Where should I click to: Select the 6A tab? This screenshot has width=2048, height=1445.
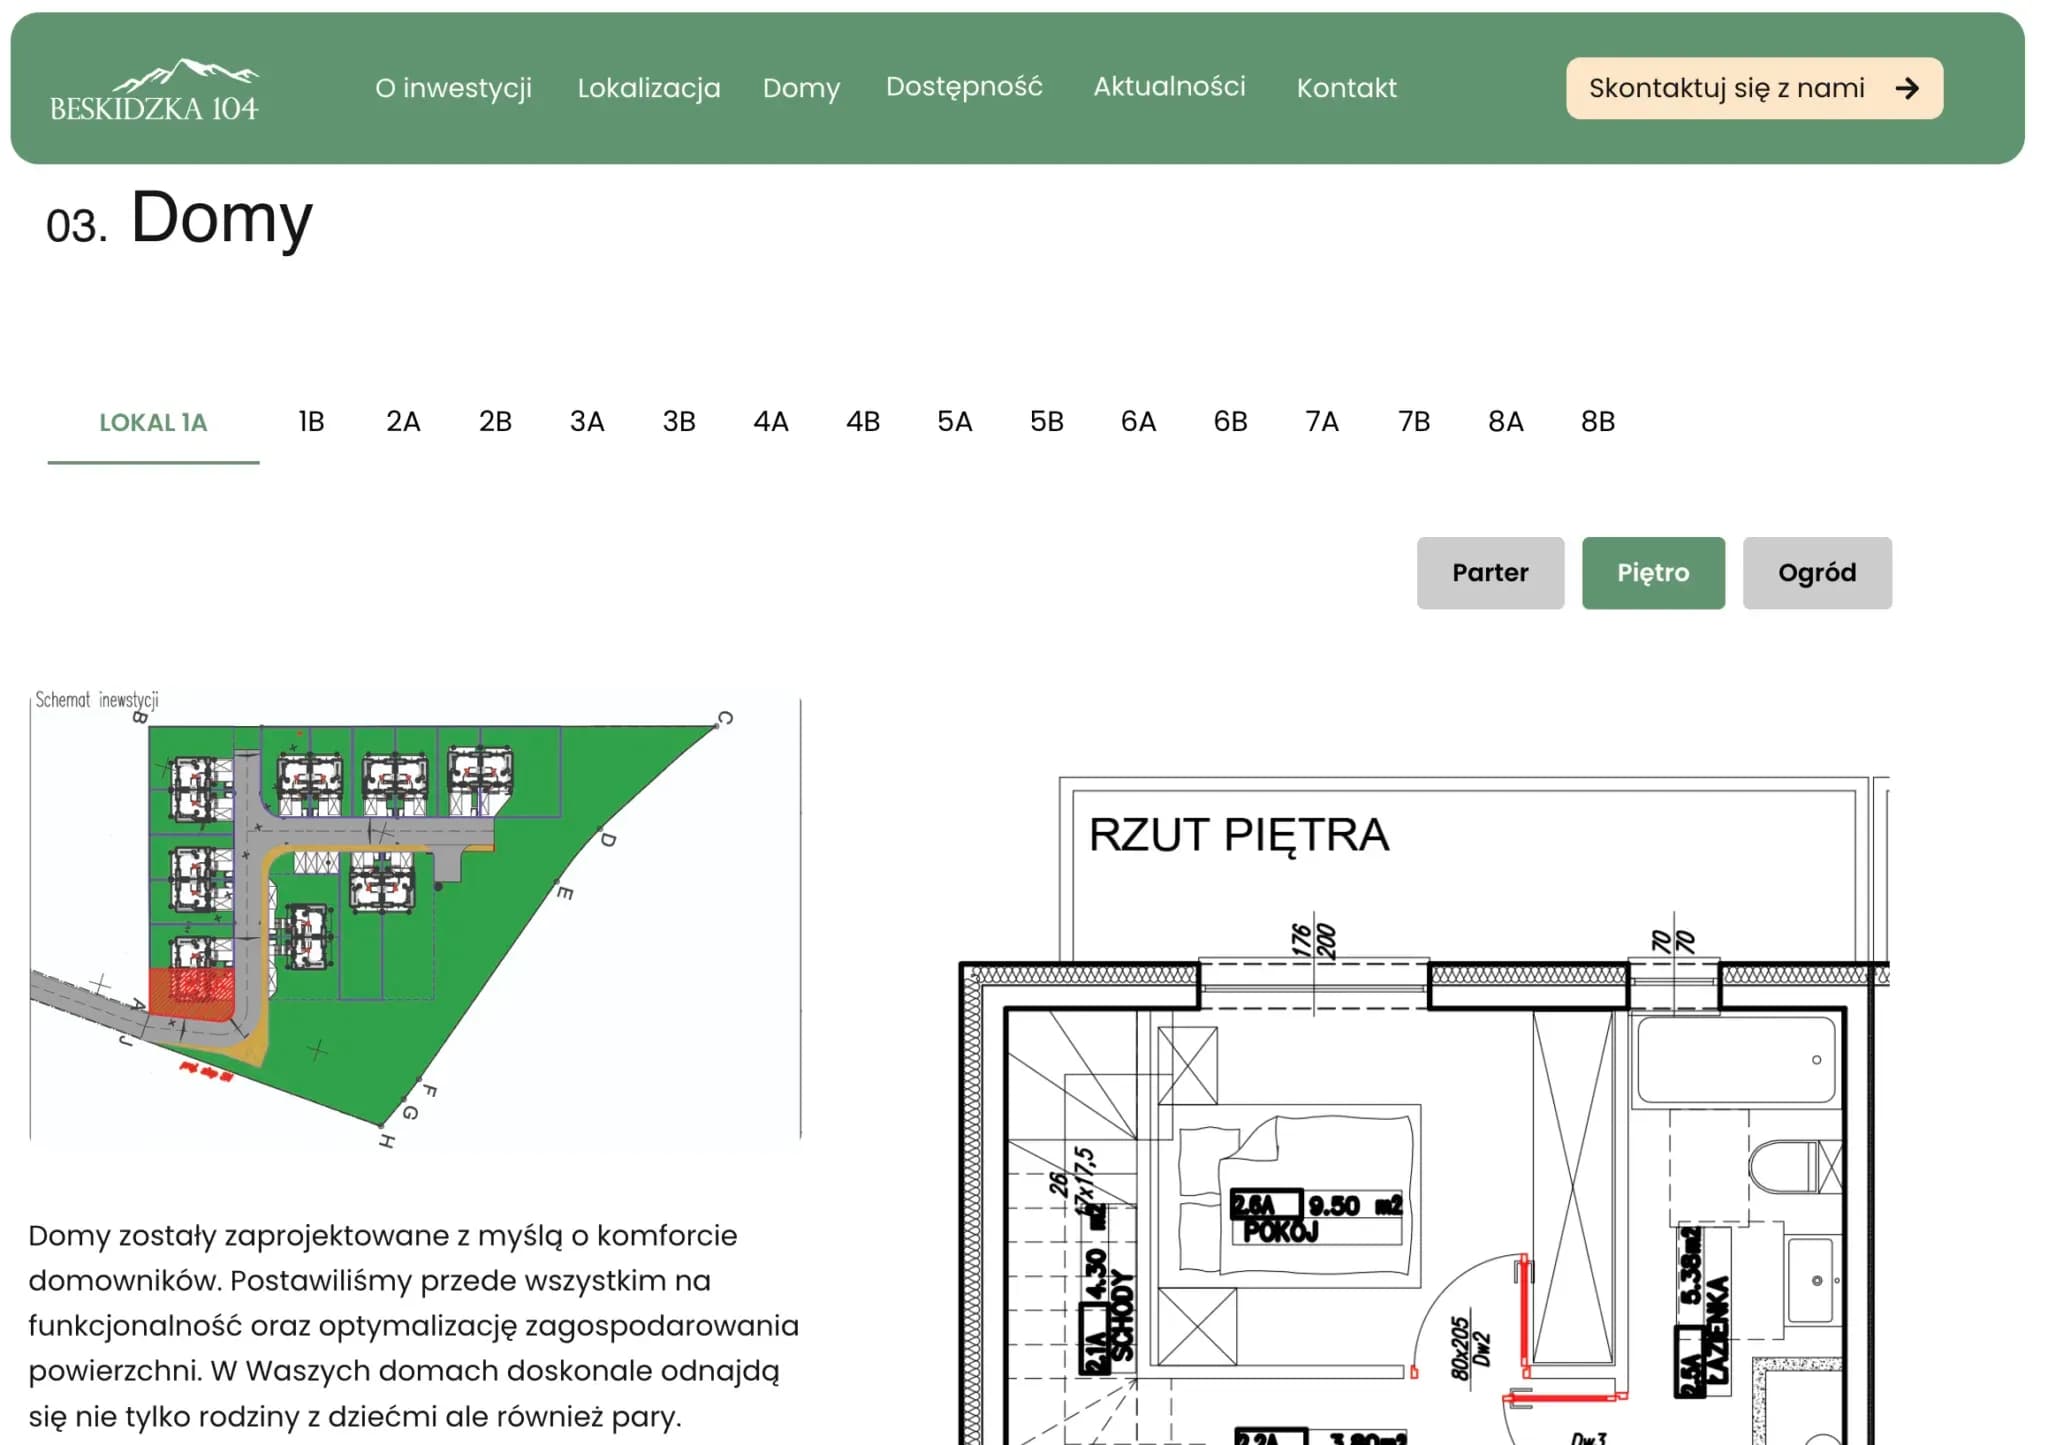(x=1138, y=422)
